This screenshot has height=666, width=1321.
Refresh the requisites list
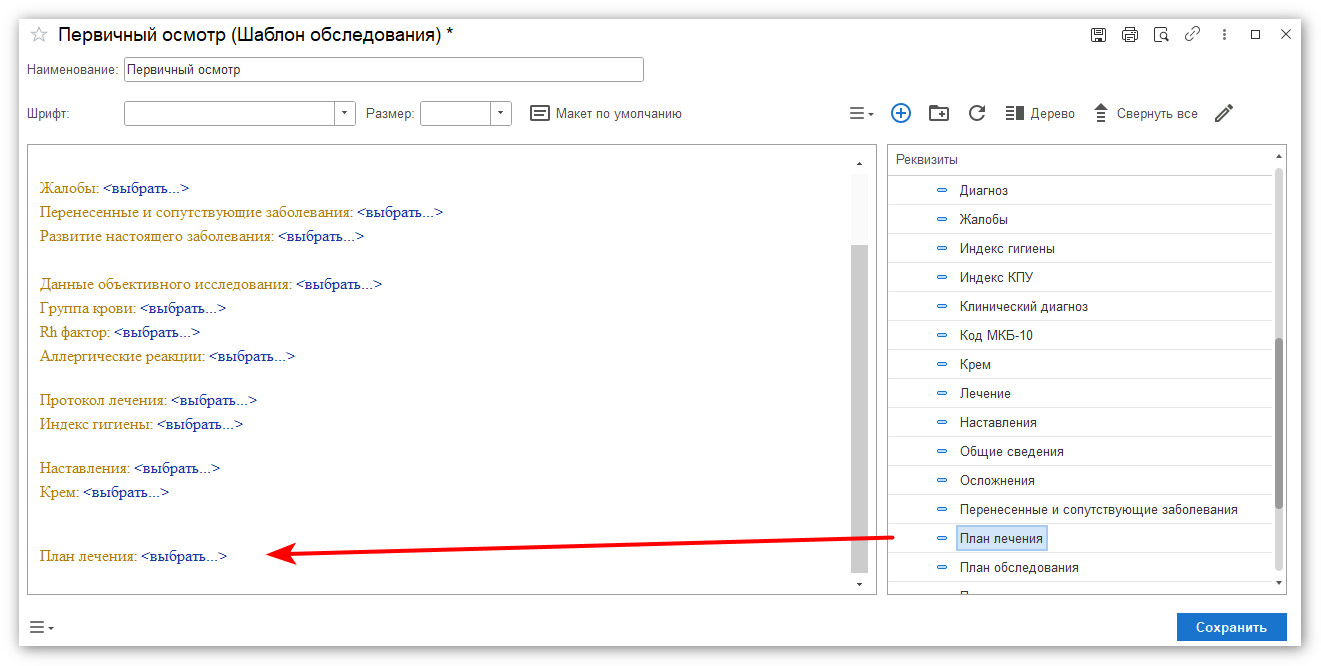[x=977, y=113]
